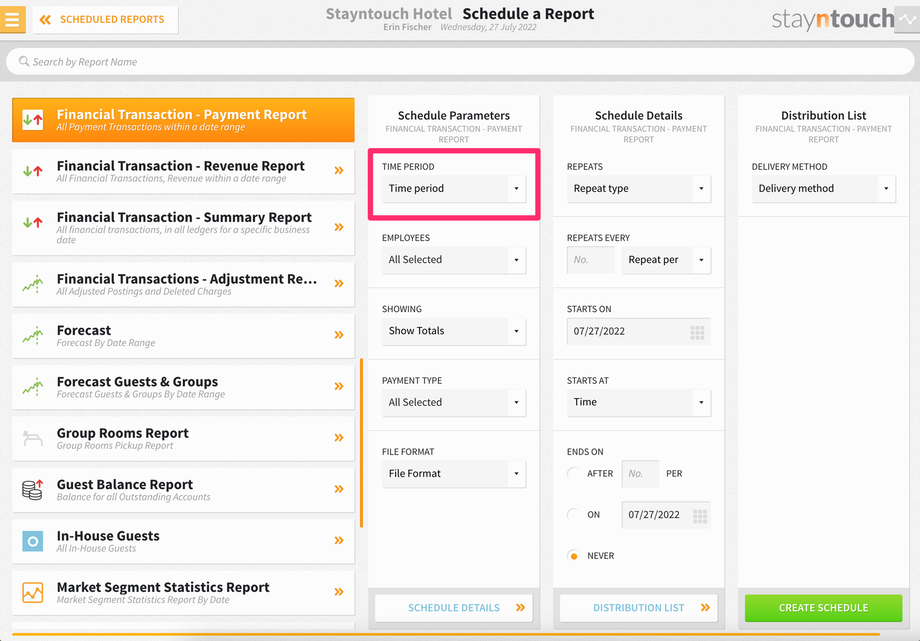Image resolution: width=920 pixels, height=641 pixels.
Task: Open the activity pulse icon at top right
Action: pos(907,19)
